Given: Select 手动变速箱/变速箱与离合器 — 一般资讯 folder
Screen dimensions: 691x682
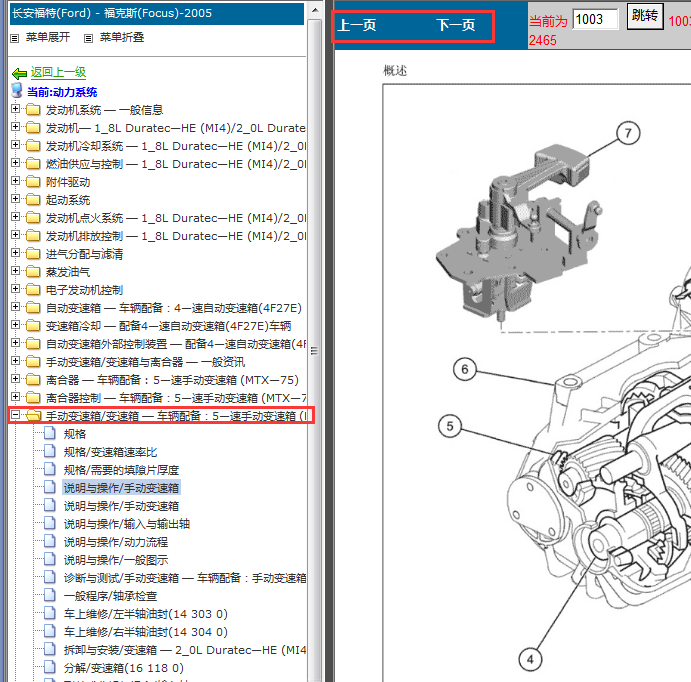Looking at the screenshot, I should tap(145, 362).
